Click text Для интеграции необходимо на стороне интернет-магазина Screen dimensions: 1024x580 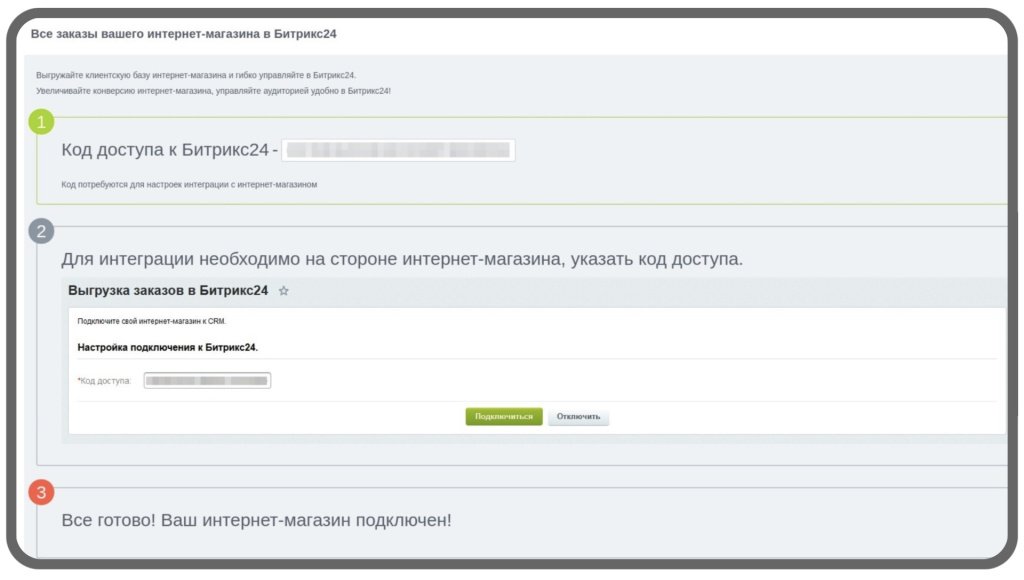coord(402,259)
